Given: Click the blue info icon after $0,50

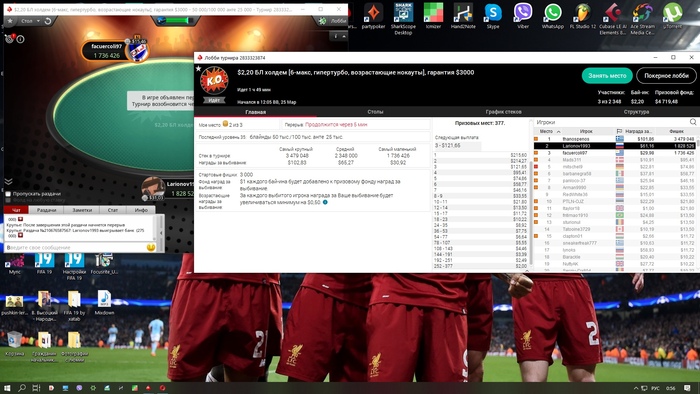Looking at the screenshot, I should (325, 203).
